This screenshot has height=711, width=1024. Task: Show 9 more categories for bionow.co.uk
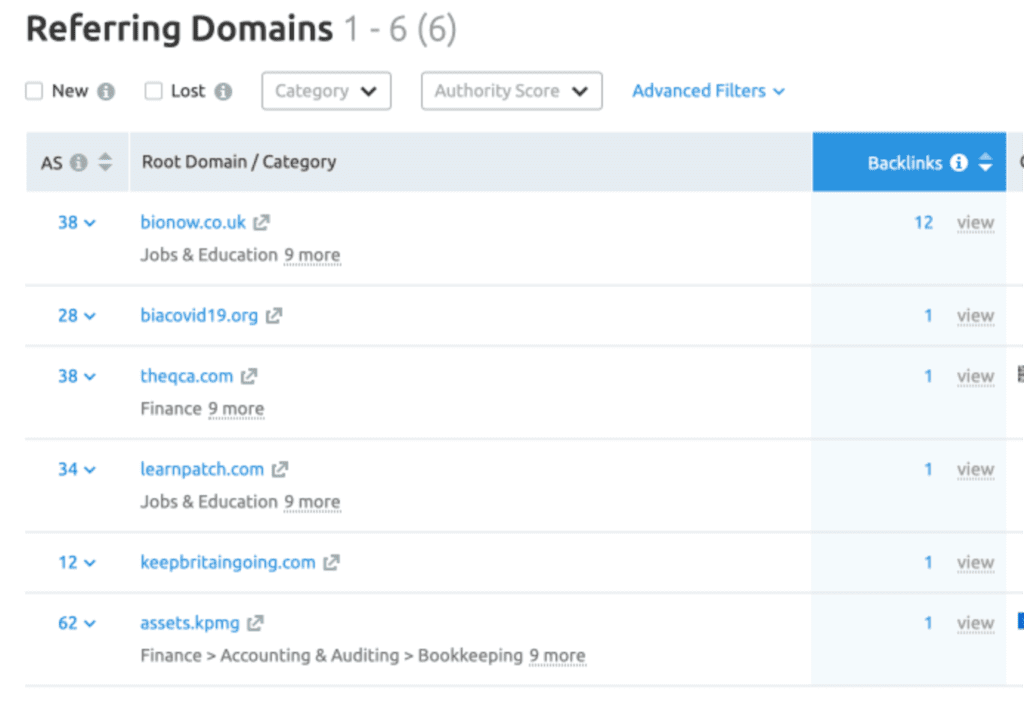pos(312,255)
